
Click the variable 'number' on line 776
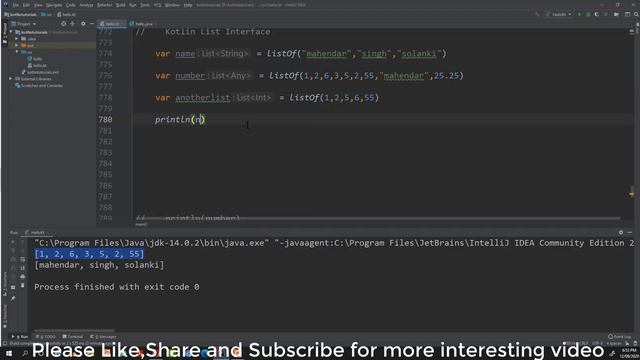[x=190, y=76]
